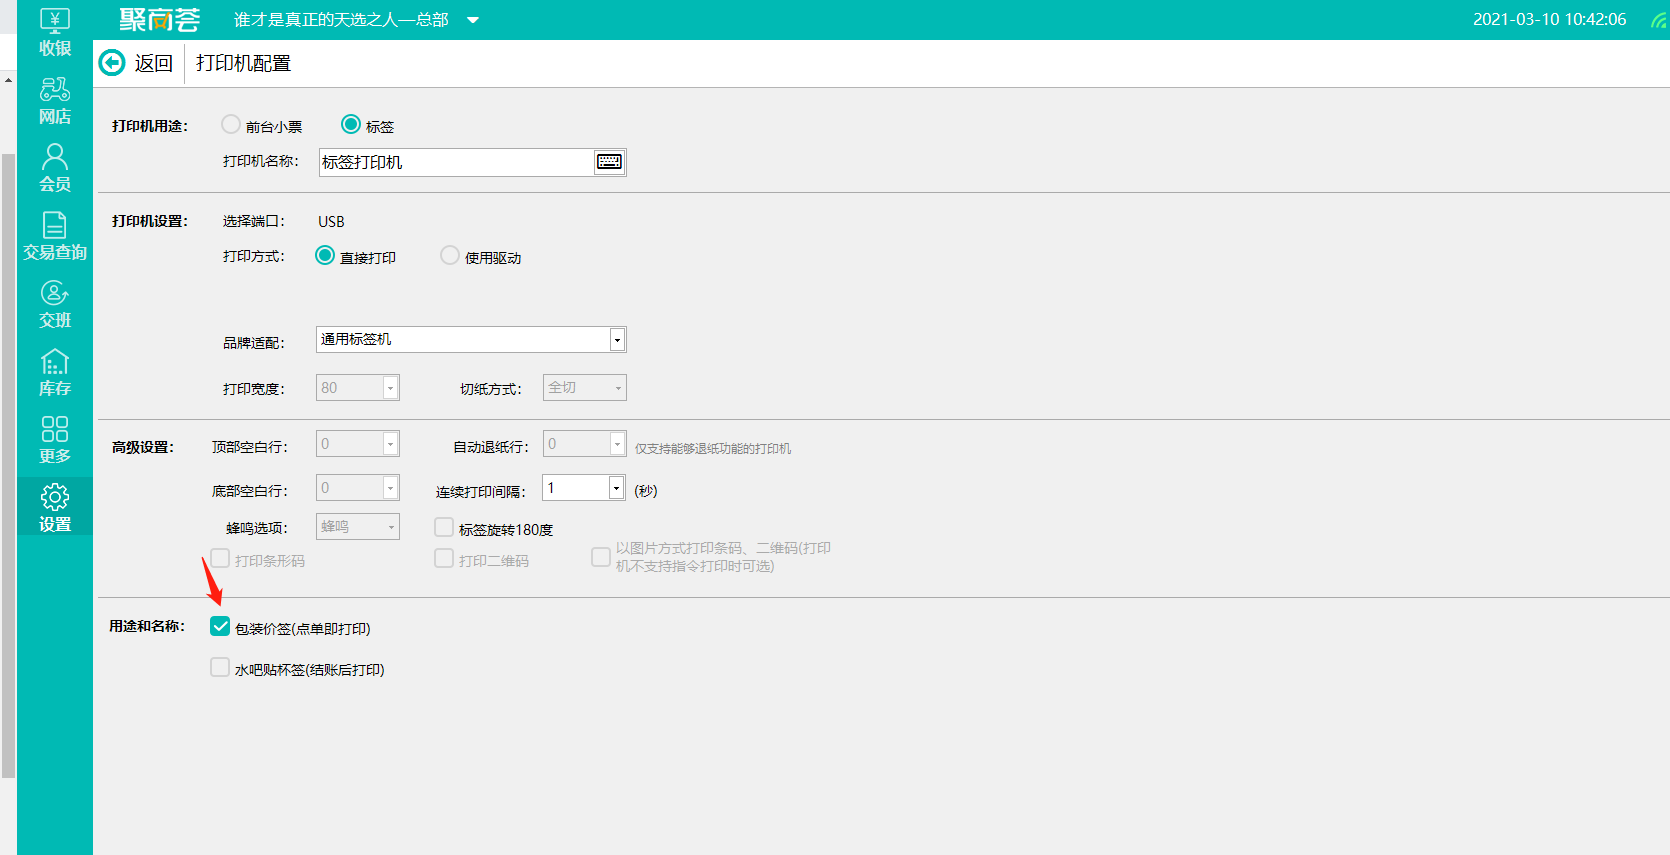Select the 标签 radio button
1670x855 pixels.
point(351,124)
